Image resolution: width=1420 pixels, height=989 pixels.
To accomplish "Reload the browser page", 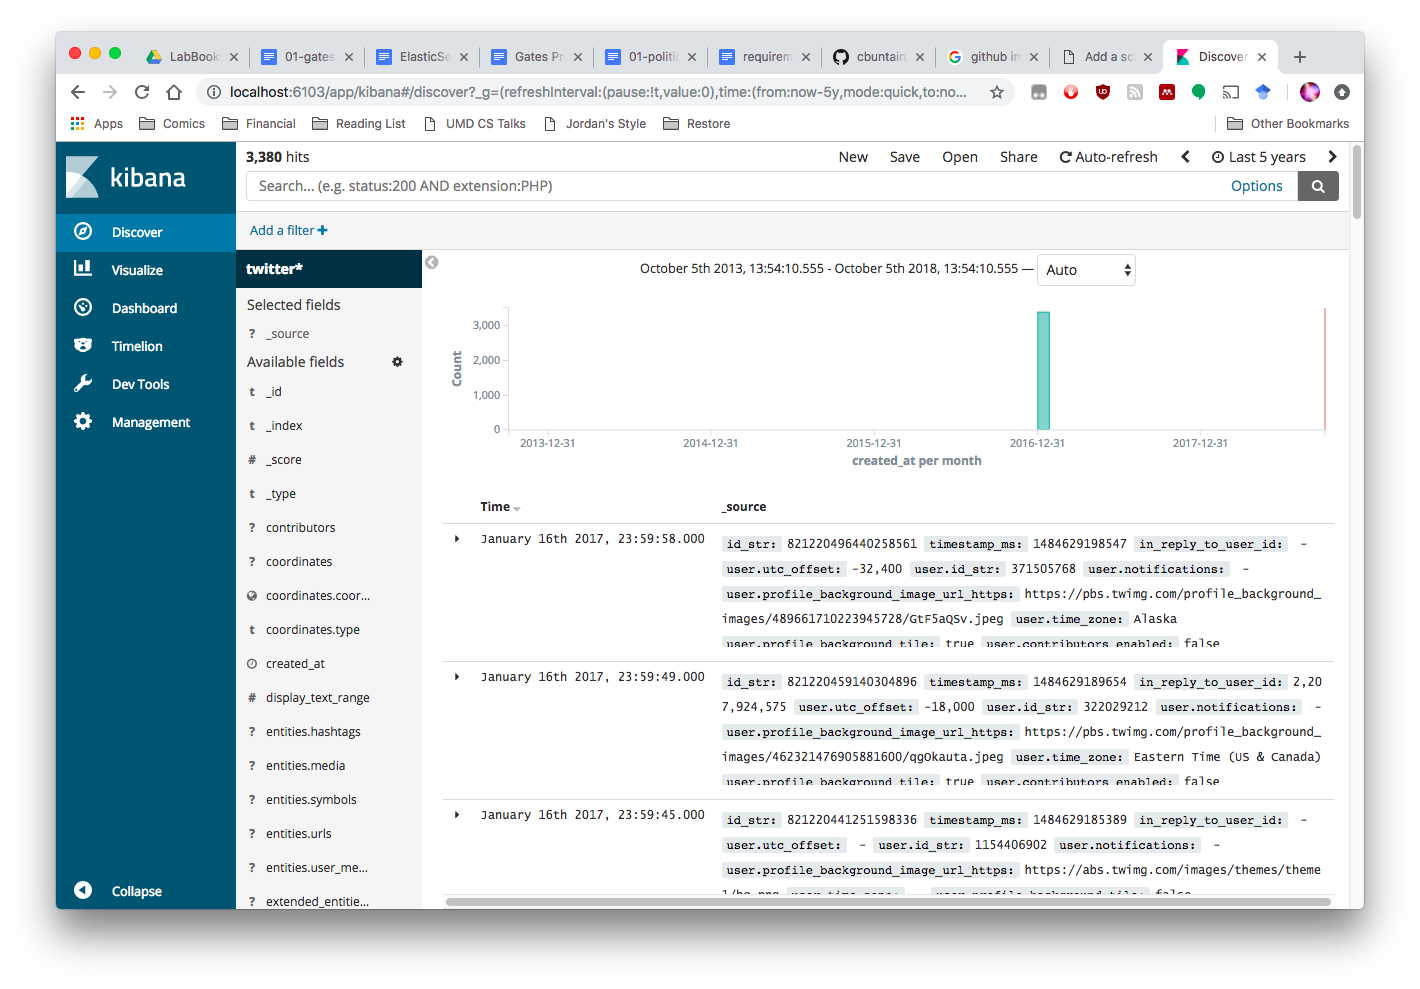I will pyautogui.click(x=142, y=92).
